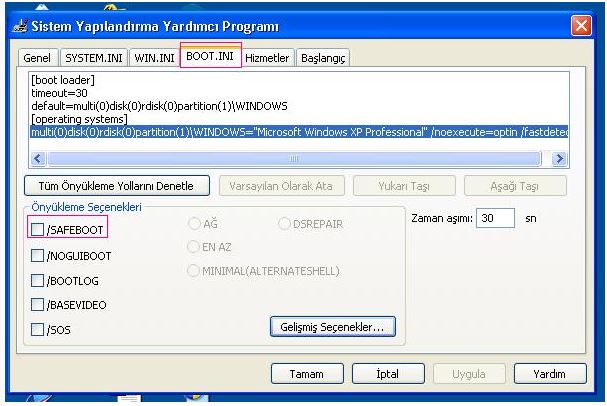Open Gelişmiş Seçenekler dialog

333,327
